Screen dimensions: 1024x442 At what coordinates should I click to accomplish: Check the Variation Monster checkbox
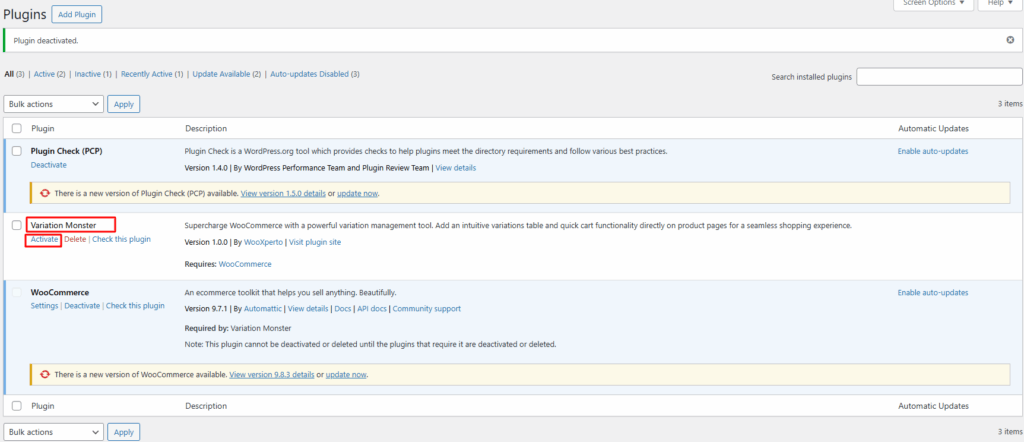point(17,225)
